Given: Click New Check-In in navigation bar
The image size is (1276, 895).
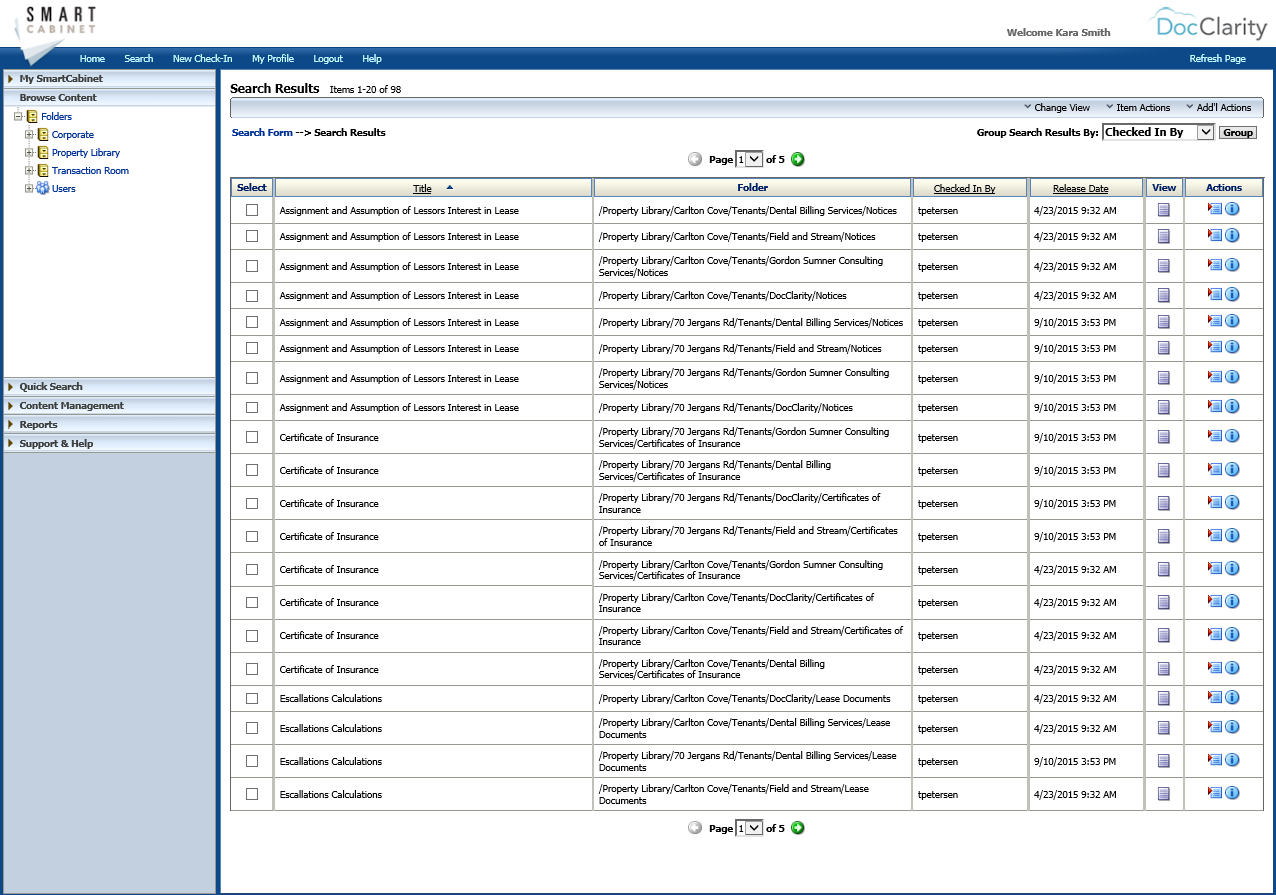Looking at the screenshot, I should coord(202,58).
